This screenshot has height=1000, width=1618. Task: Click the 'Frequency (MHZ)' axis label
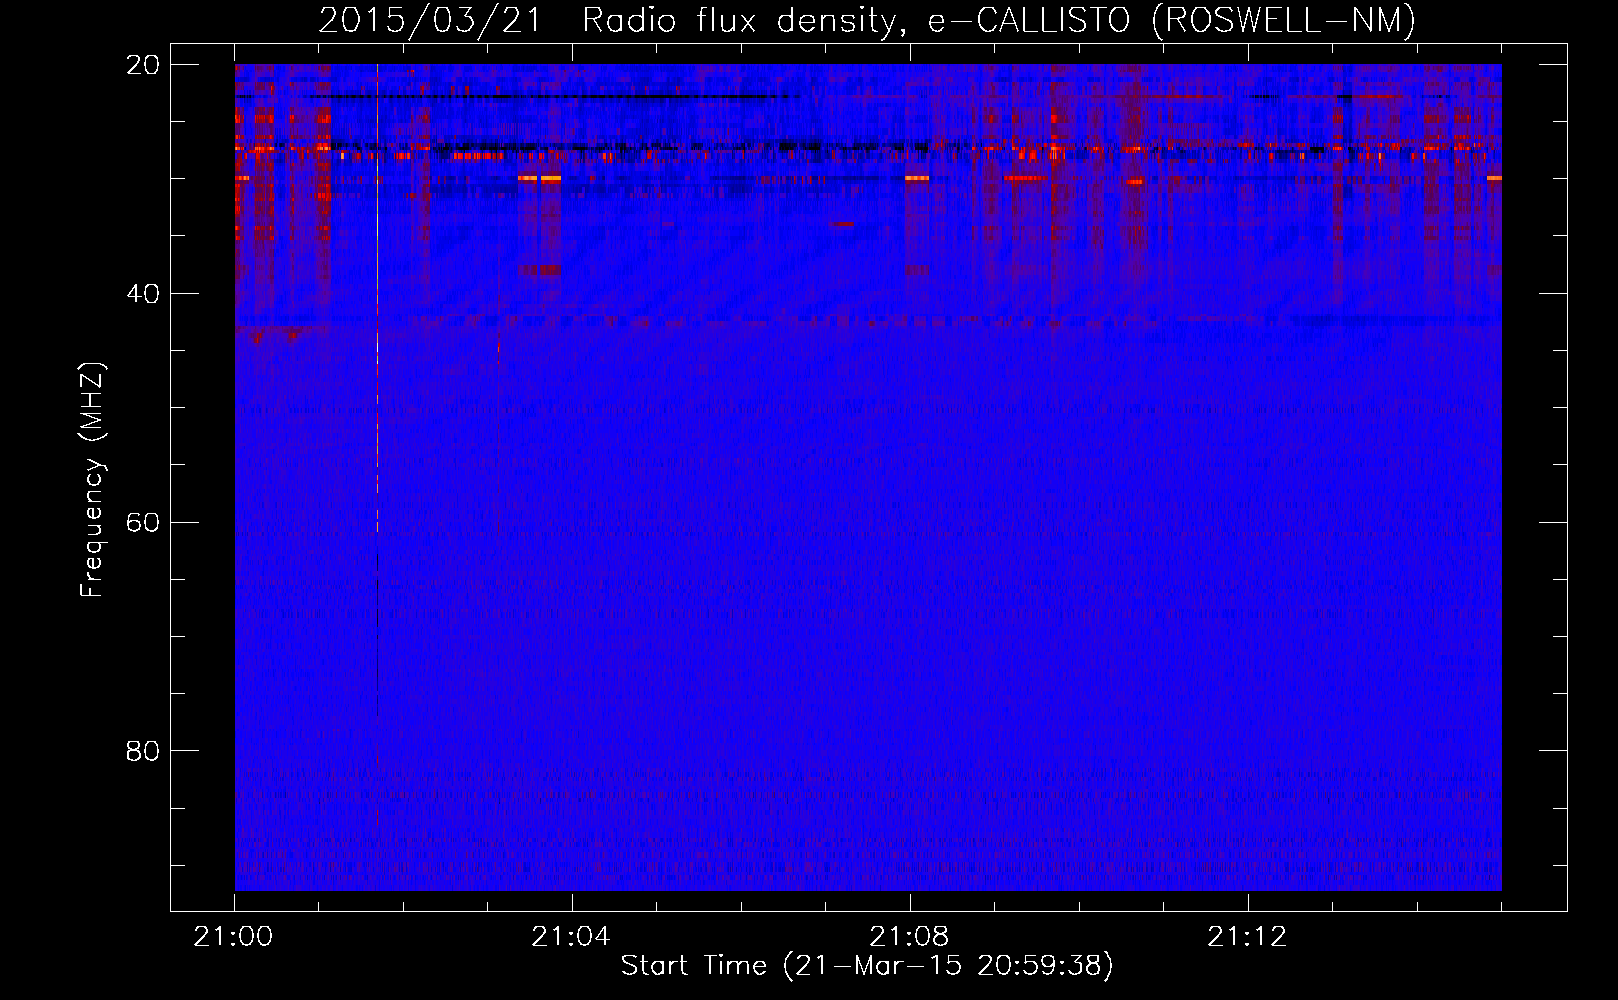point(92,480)
